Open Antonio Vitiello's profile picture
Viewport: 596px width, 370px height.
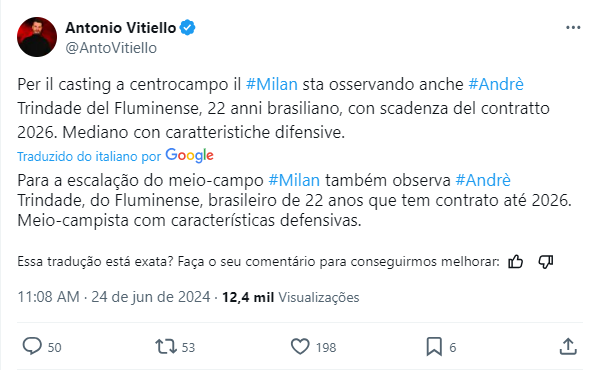pos(37,37)
